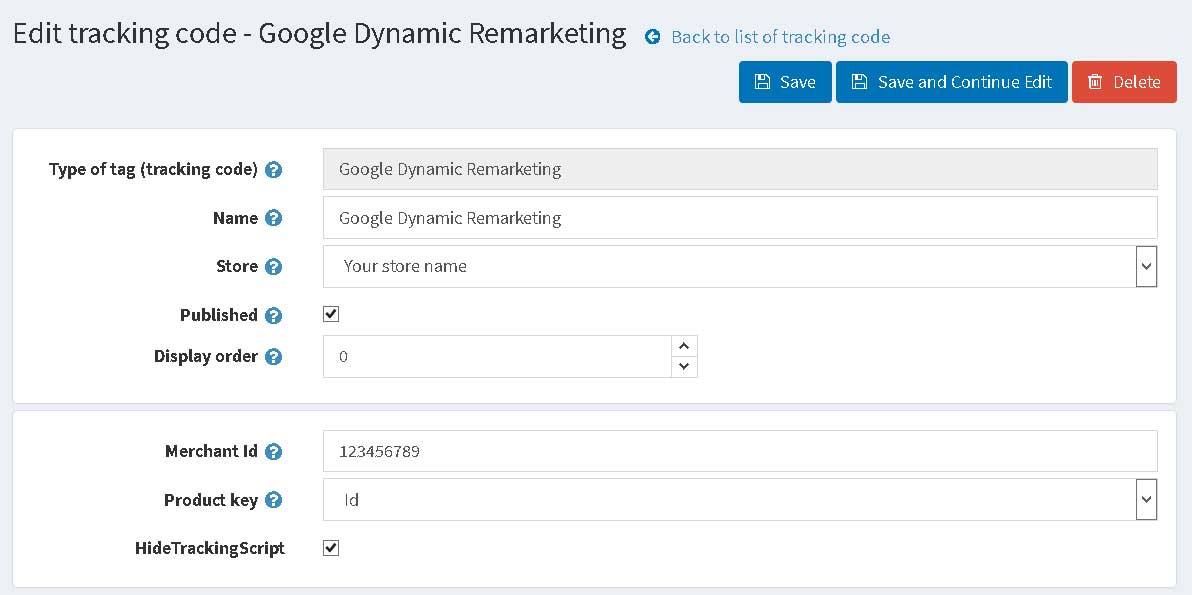Click help icon beside Merchant Id
1192x595 pixels.
tap(274, 452)
